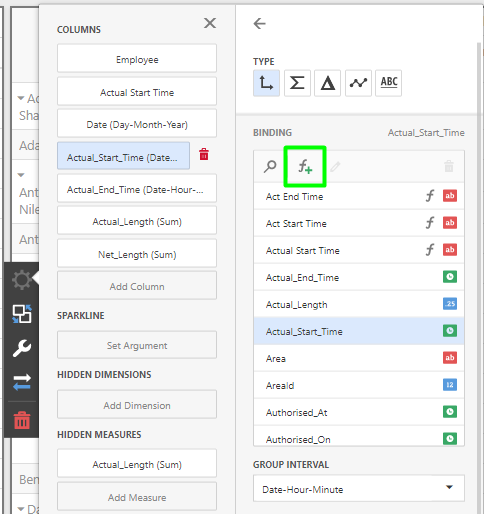Click the clock icon beside Authorised_At

[450, 412]
